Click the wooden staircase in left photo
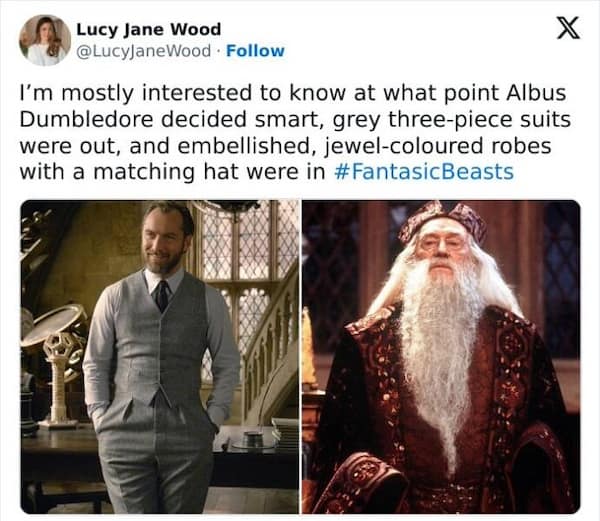This screenshot has width=600, height=521. pyautogui.click(x=270, y=361)
